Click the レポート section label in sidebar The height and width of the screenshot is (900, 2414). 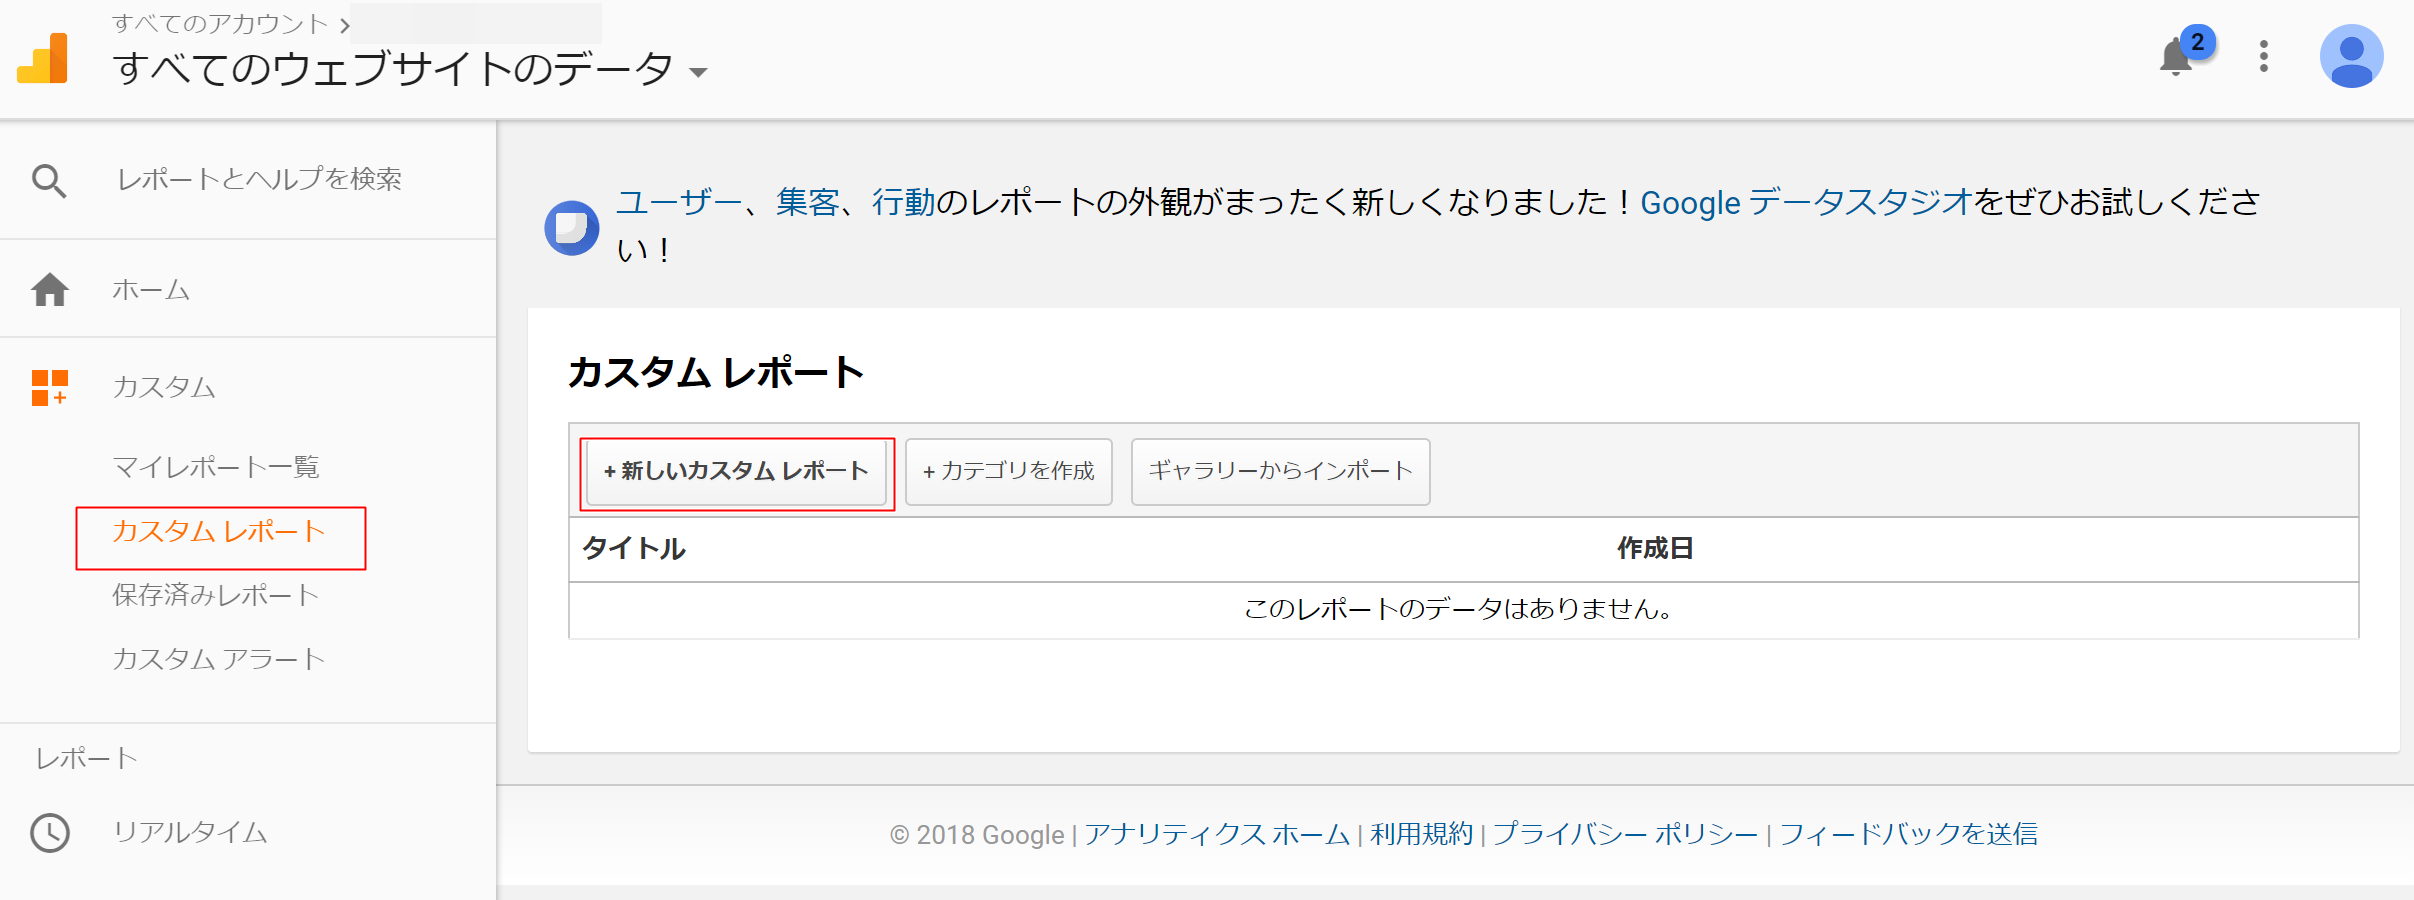pos(87,759)
